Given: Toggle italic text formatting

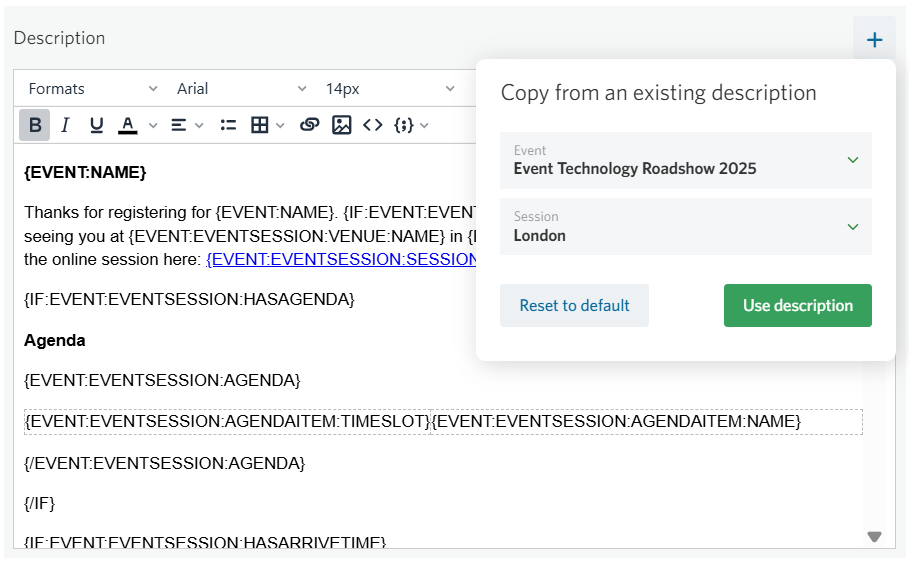Looking at the screenshot, I should coord(65,125).
